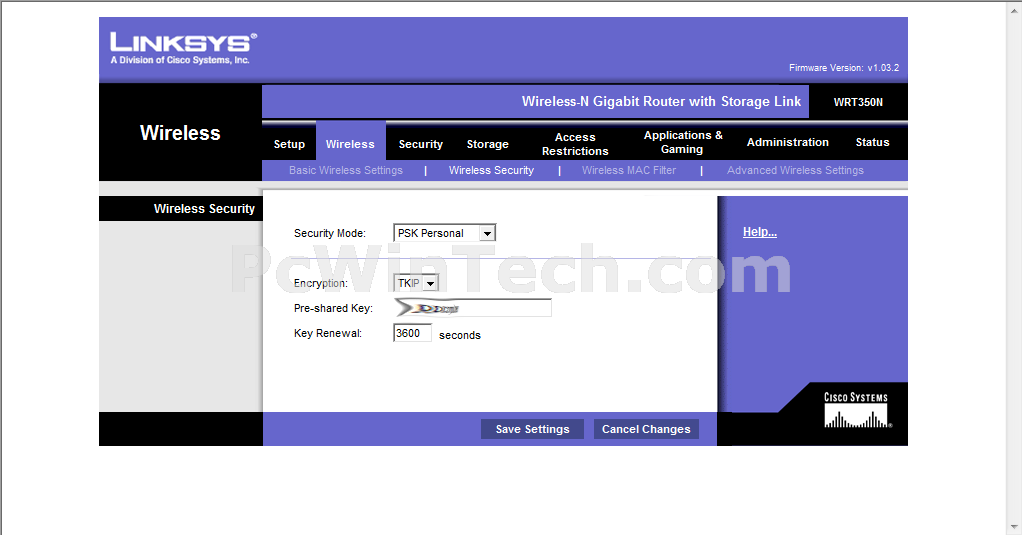Go to Advanced Wireless Settings subtab

795,170
